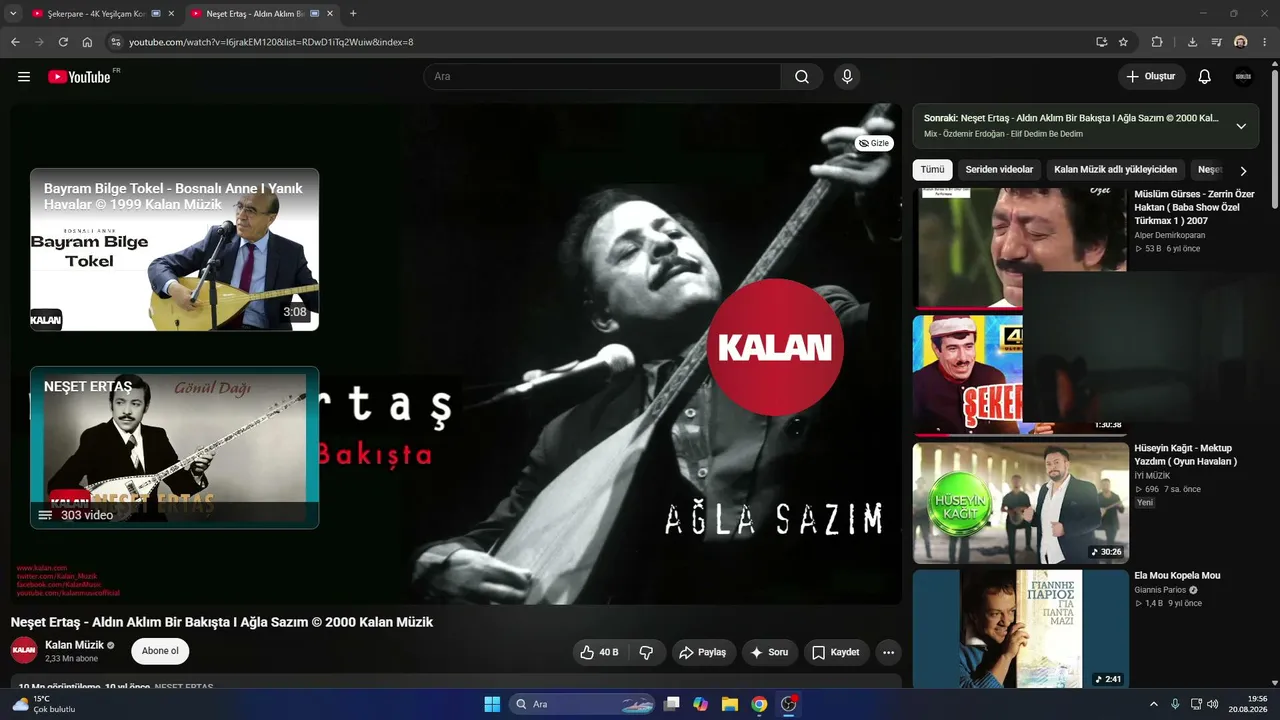Click the Ela Mou Kopela Mou title
Image resolution: width=1280 pixels, height=720 pixels.
tap(1177, 576)
